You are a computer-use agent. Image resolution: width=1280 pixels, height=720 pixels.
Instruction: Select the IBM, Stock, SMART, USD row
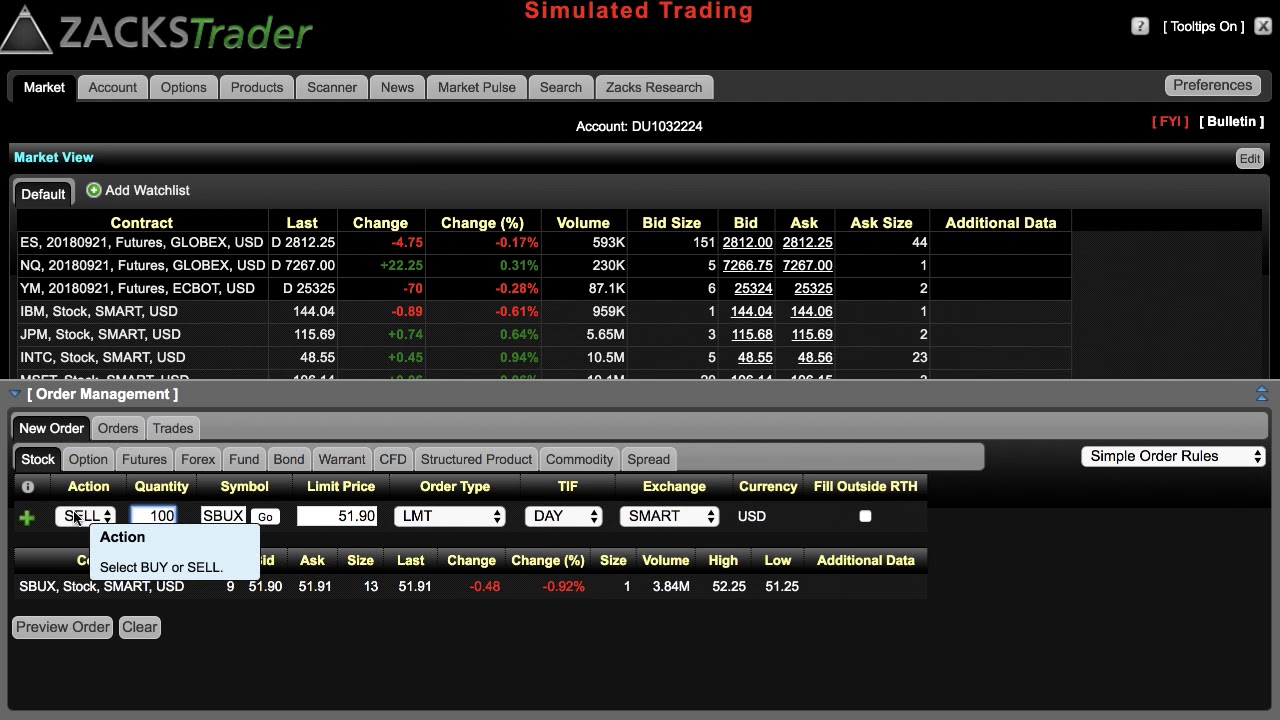point(544,311)
